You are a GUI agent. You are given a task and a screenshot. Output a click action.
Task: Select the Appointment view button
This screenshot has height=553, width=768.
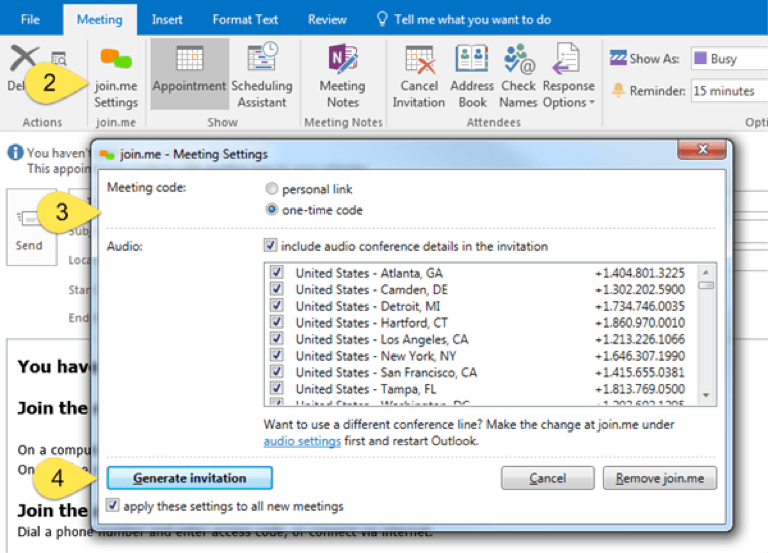tap(189, 74)
